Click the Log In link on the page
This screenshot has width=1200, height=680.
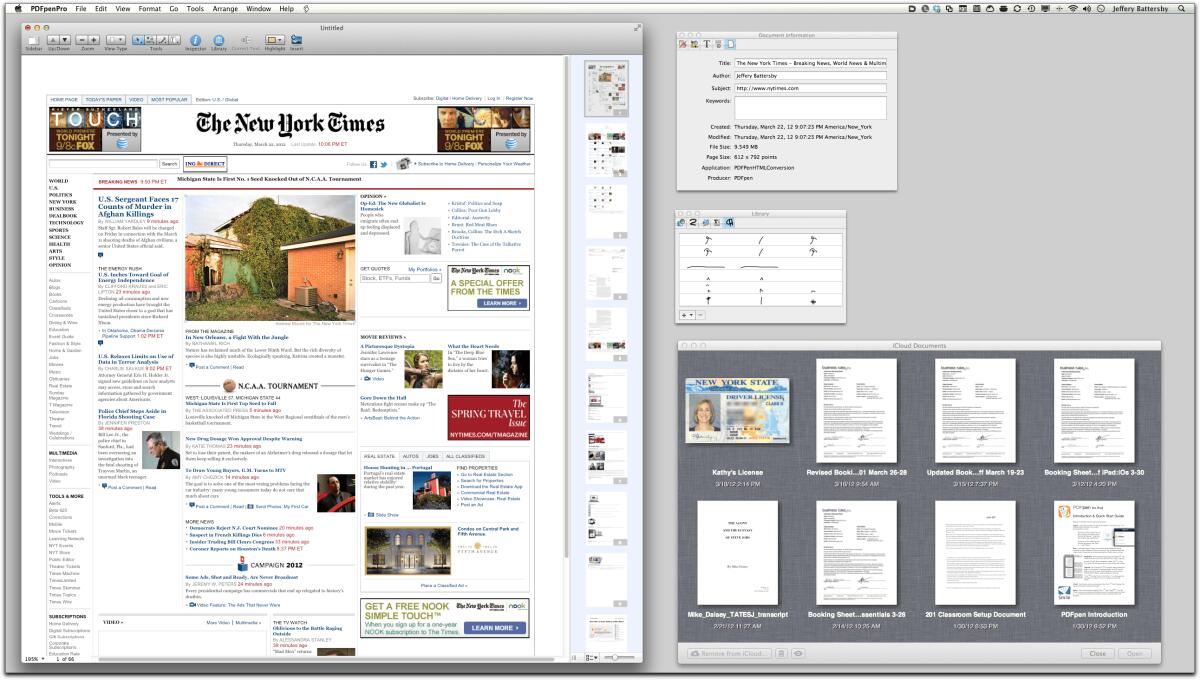pos(493,99)
